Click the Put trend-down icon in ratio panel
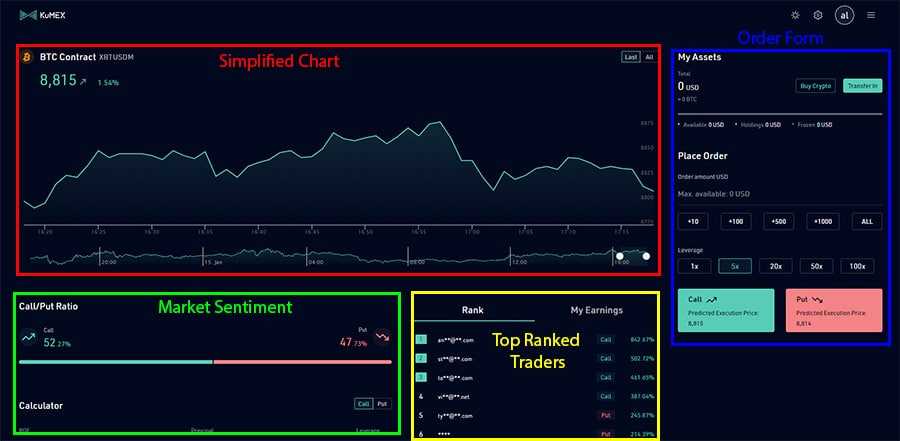The height and width of the screenshot is (441, 900). (x=382, y=337)
